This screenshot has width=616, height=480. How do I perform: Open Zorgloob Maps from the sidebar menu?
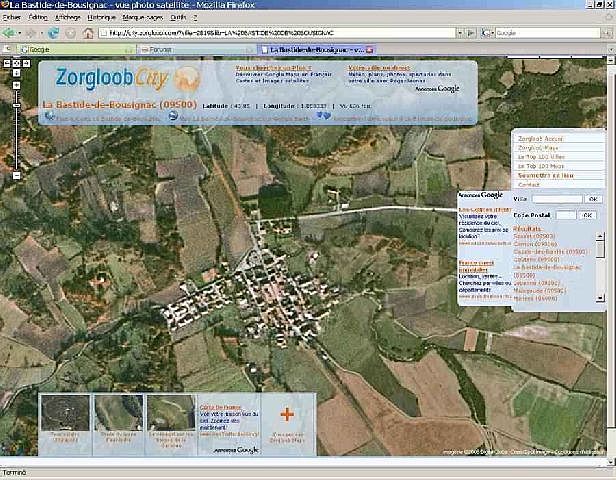[538, 148]
